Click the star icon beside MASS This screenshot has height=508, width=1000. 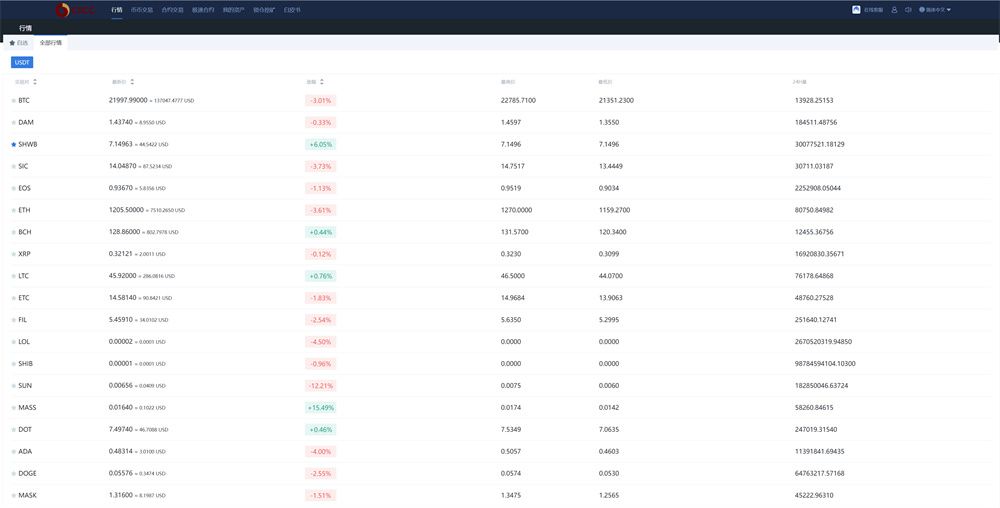(x=14, y=408)
